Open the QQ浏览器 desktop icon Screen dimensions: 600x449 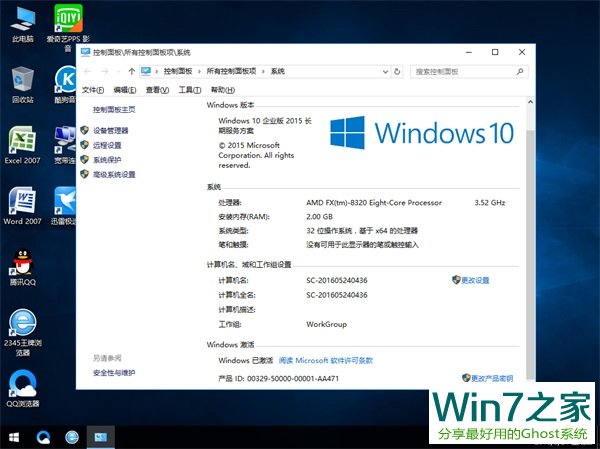23,388
